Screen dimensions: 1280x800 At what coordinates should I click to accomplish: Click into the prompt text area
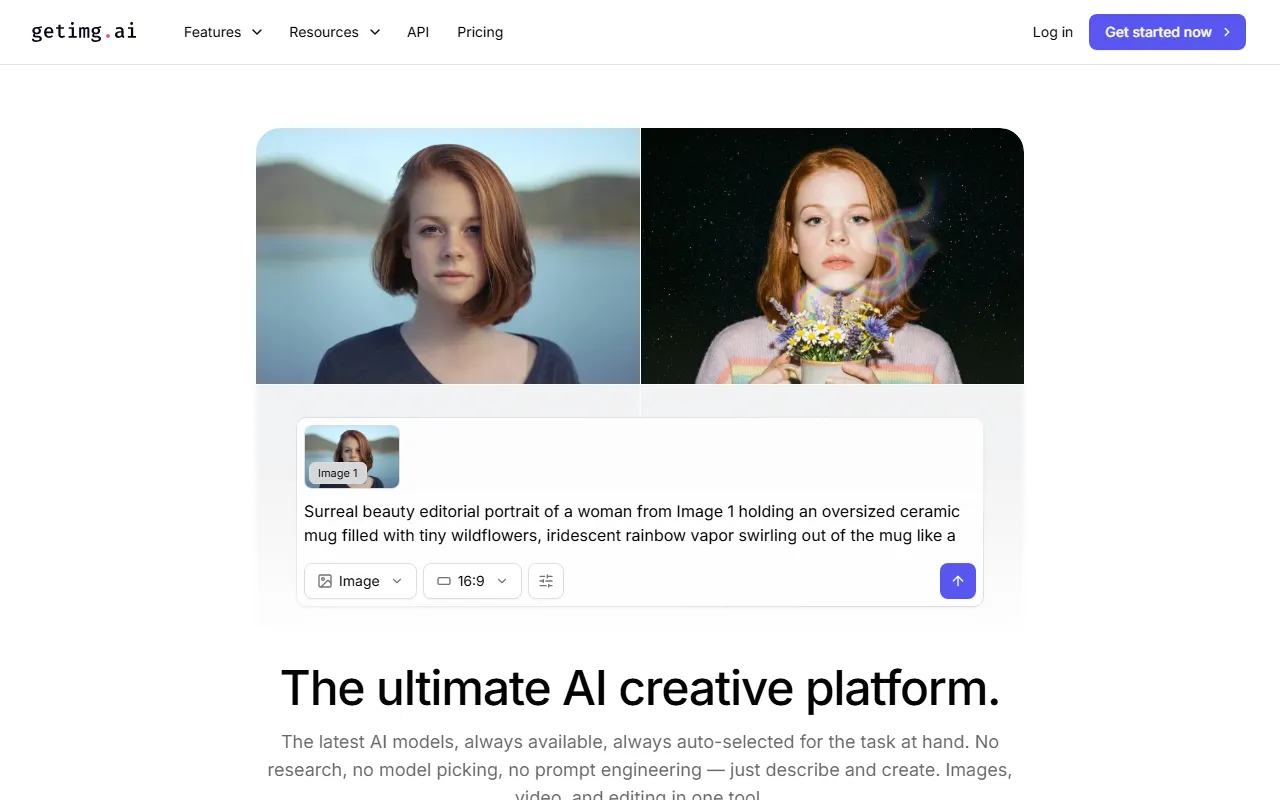pyautogui.click(x=630, y=523)
